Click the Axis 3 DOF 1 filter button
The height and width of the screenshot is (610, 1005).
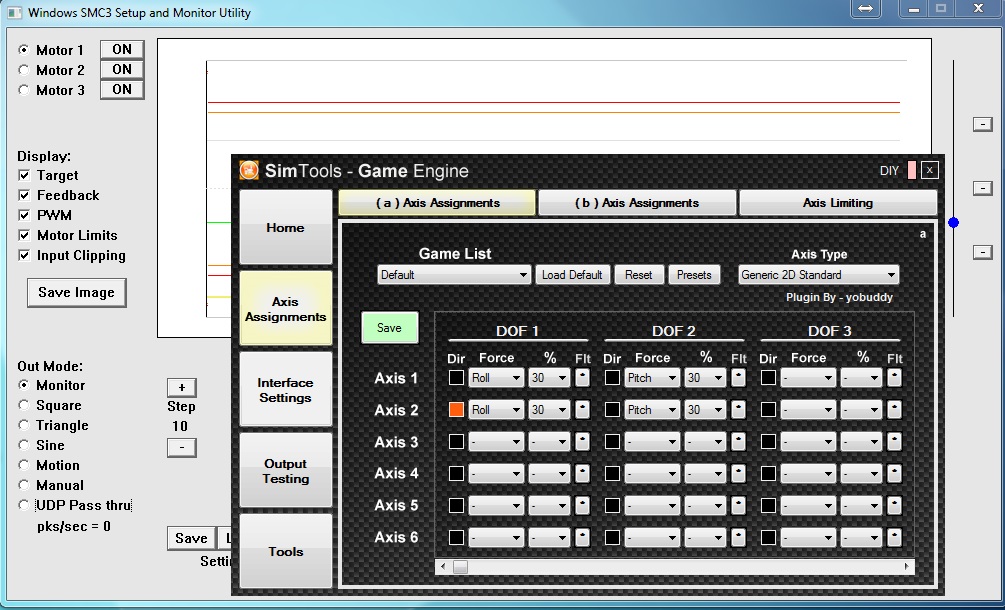tap(583, 441)
